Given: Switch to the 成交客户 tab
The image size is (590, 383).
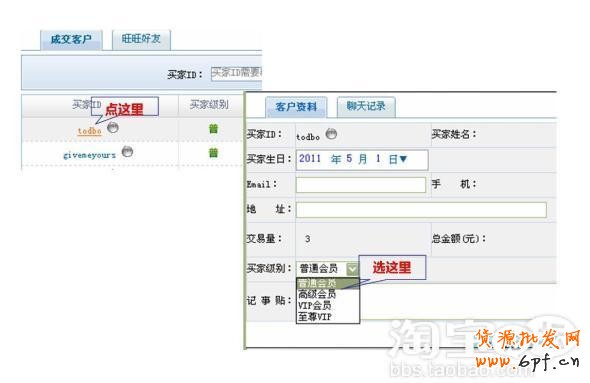Looking at the screenshot, I should pyautogui.click(x=71, y=40).
